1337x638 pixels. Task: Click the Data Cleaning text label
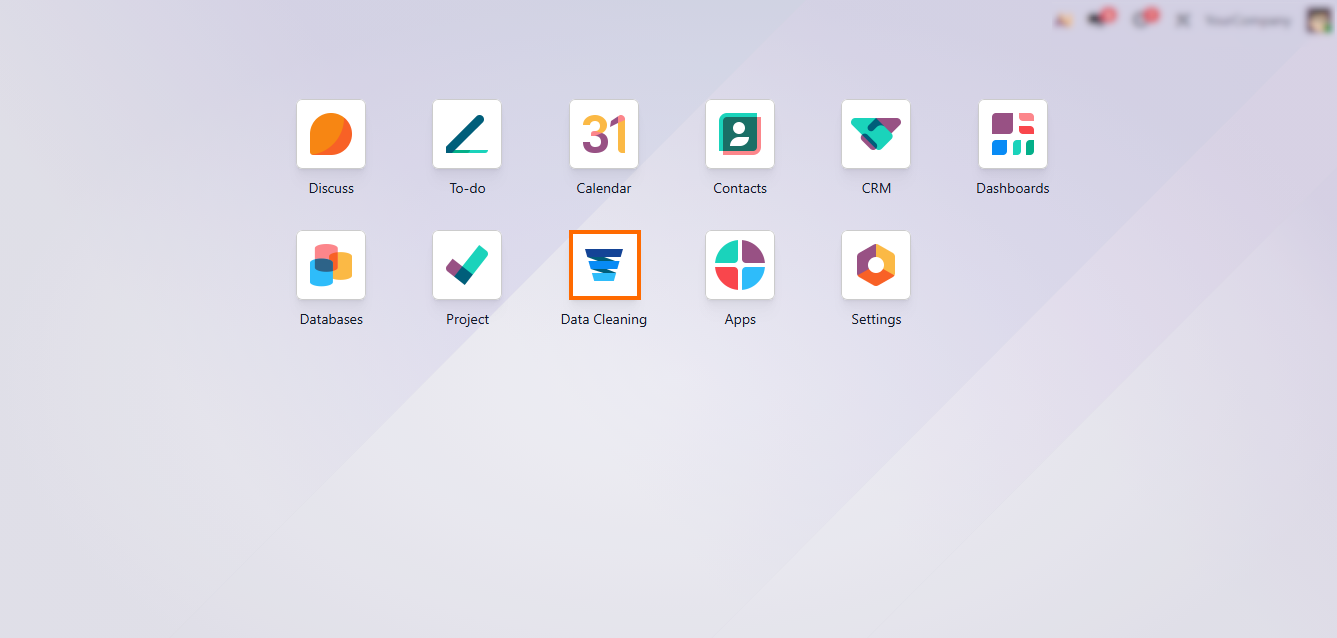tap(604, 320)
